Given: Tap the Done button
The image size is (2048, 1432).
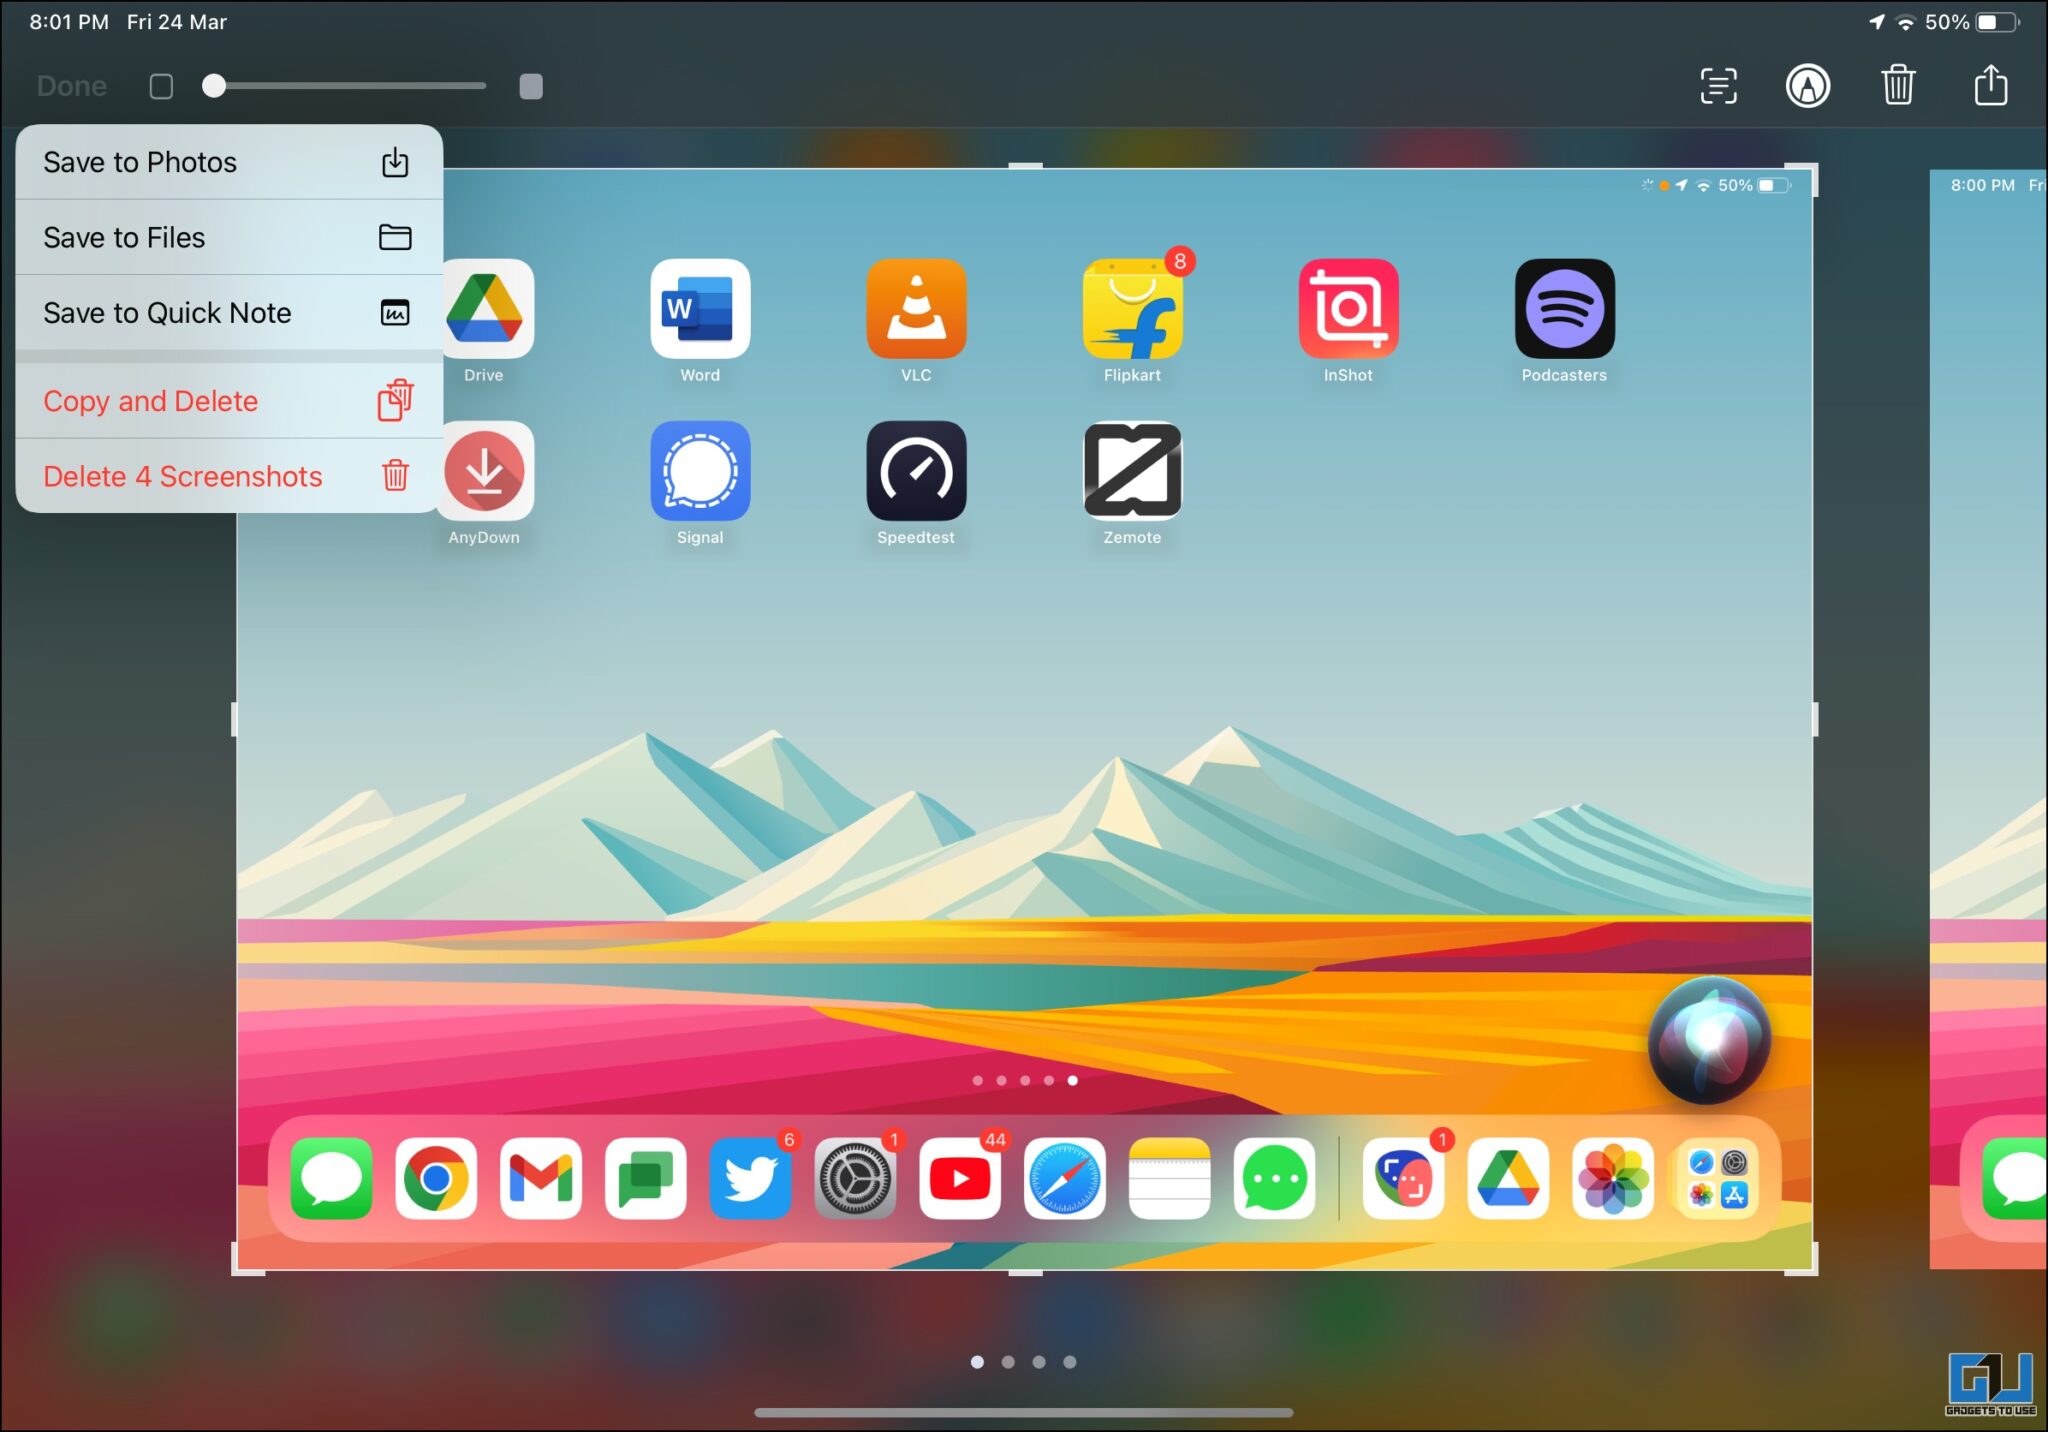Looking at the screenshot, I should [71, 86].
